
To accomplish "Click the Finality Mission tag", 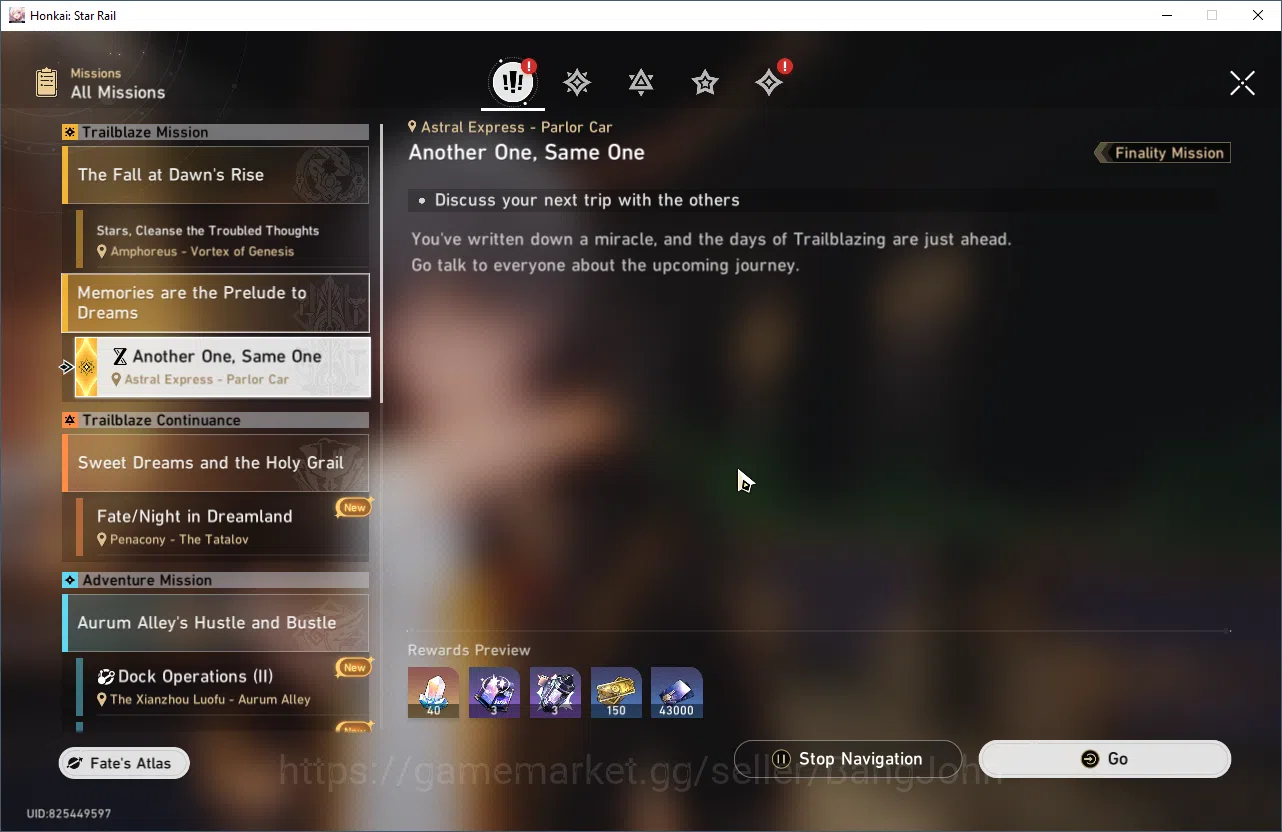I will click(x=1162, y=153).
